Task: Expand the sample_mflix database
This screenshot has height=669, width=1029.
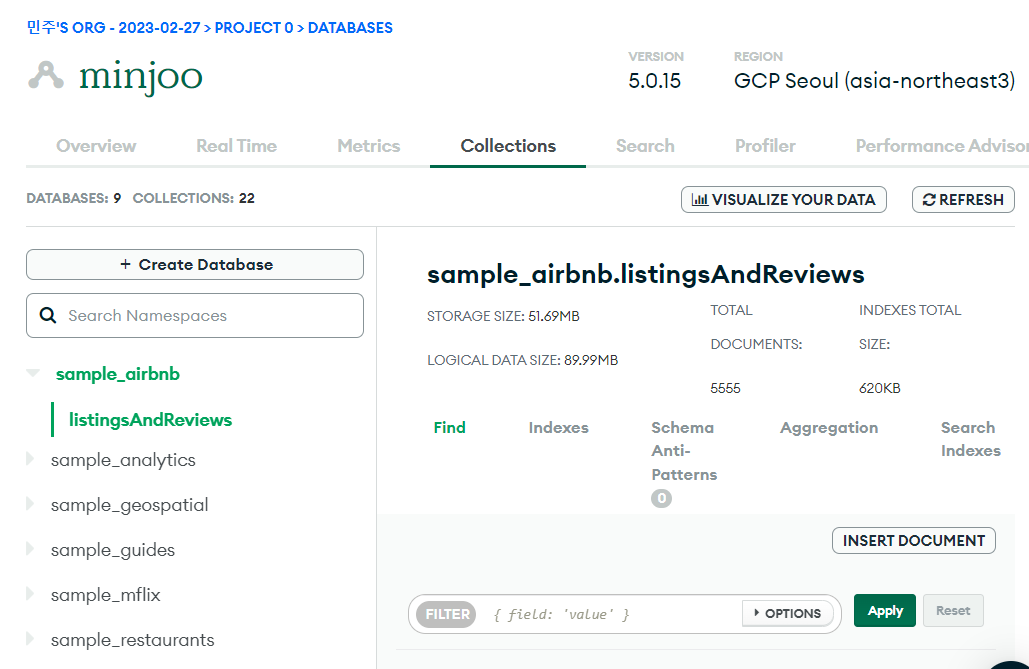Action: (x=30, y=593)
